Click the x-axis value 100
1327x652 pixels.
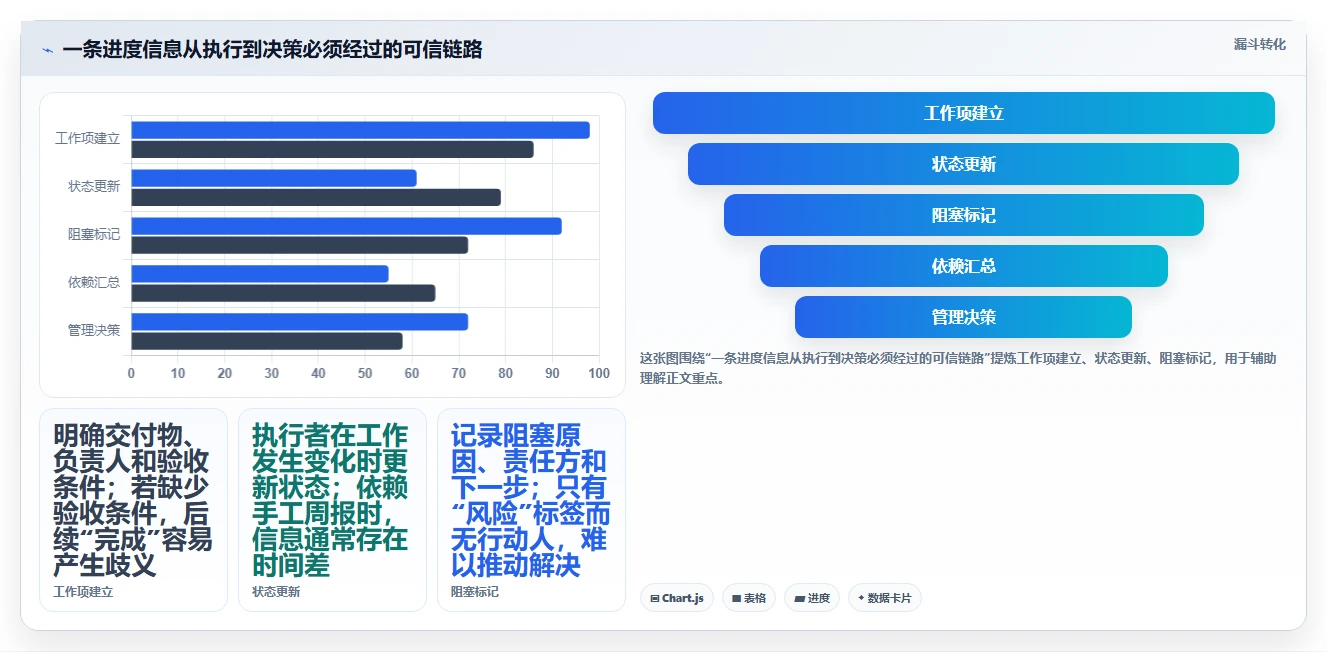599,374
